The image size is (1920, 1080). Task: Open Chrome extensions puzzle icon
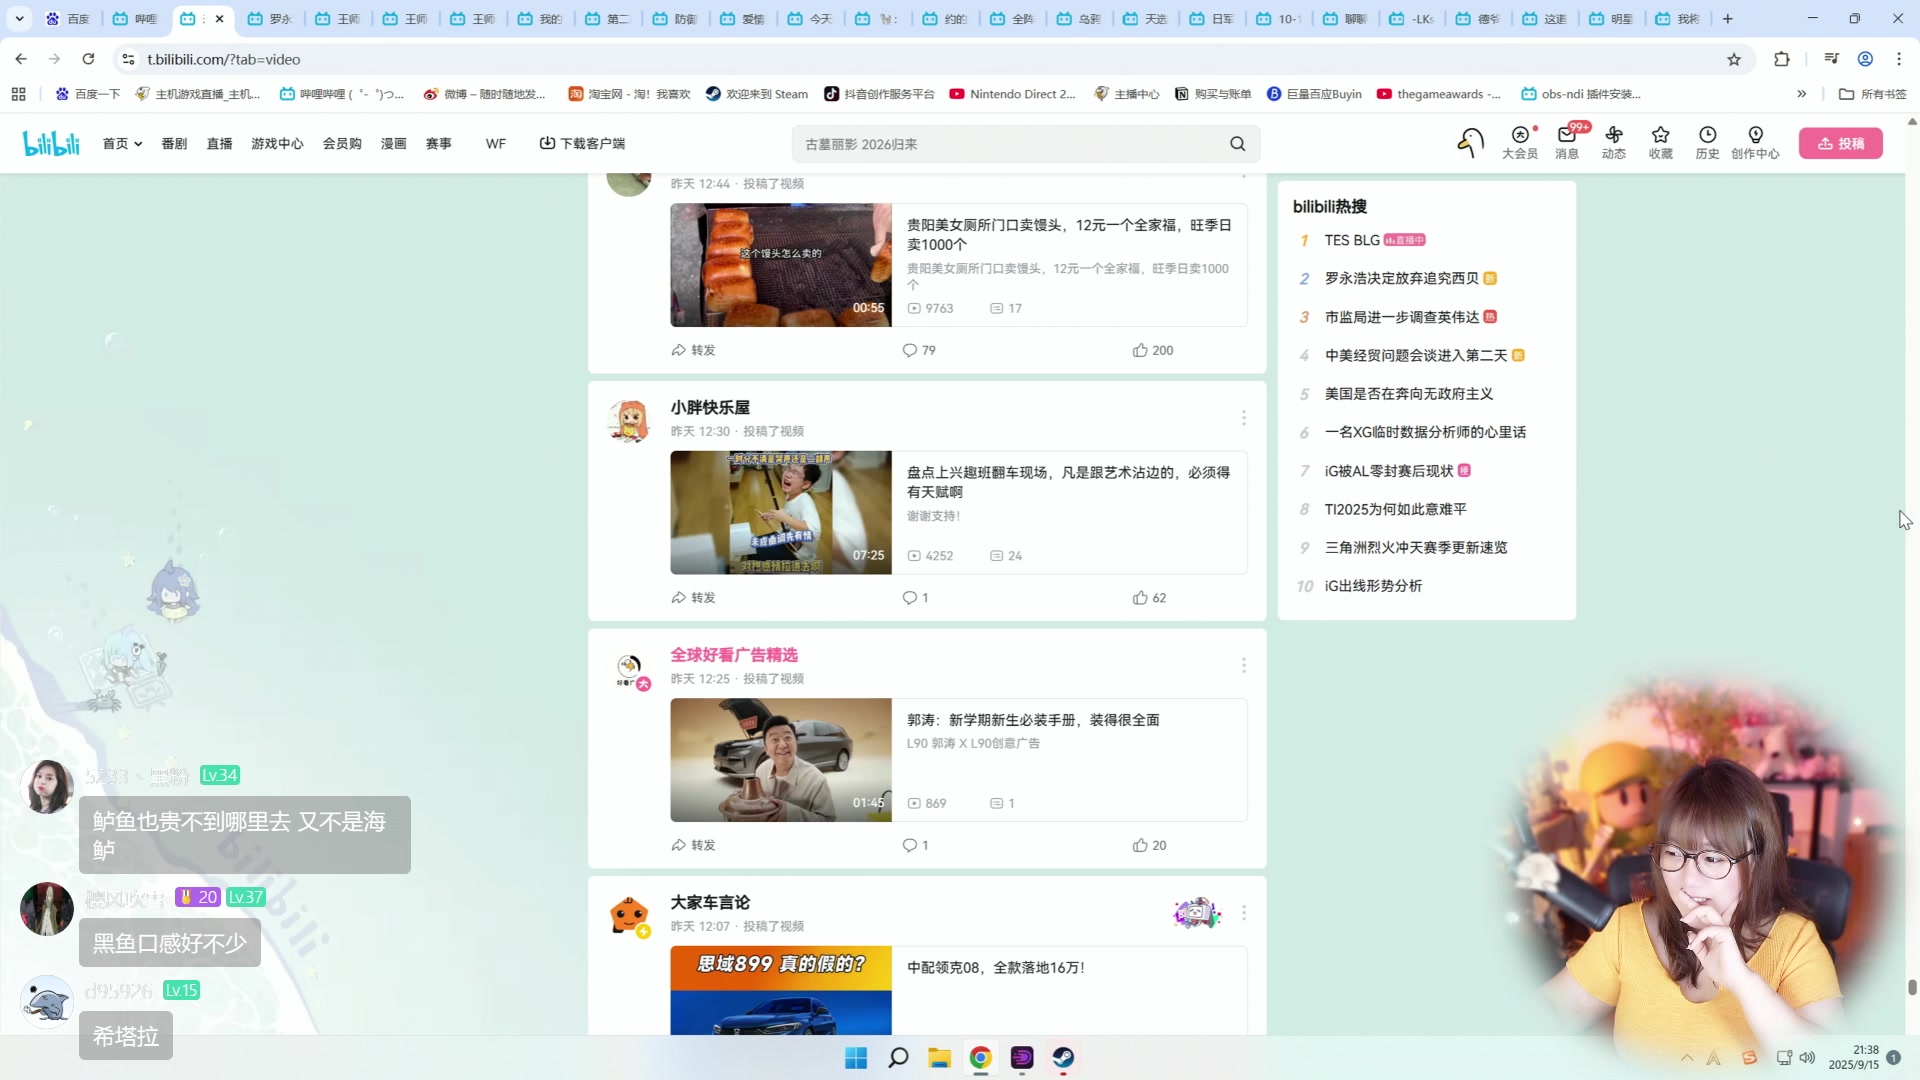1782,59
